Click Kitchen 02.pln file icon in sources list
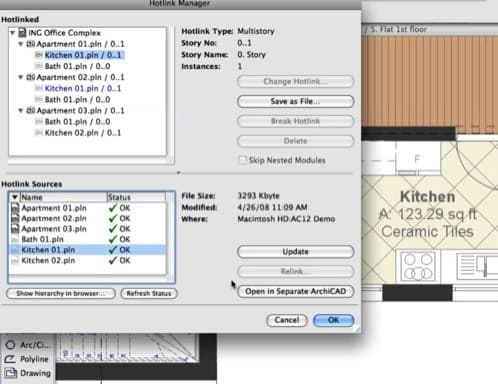The width and height of the screenshot is (498, 384). (x=15, y=260)
